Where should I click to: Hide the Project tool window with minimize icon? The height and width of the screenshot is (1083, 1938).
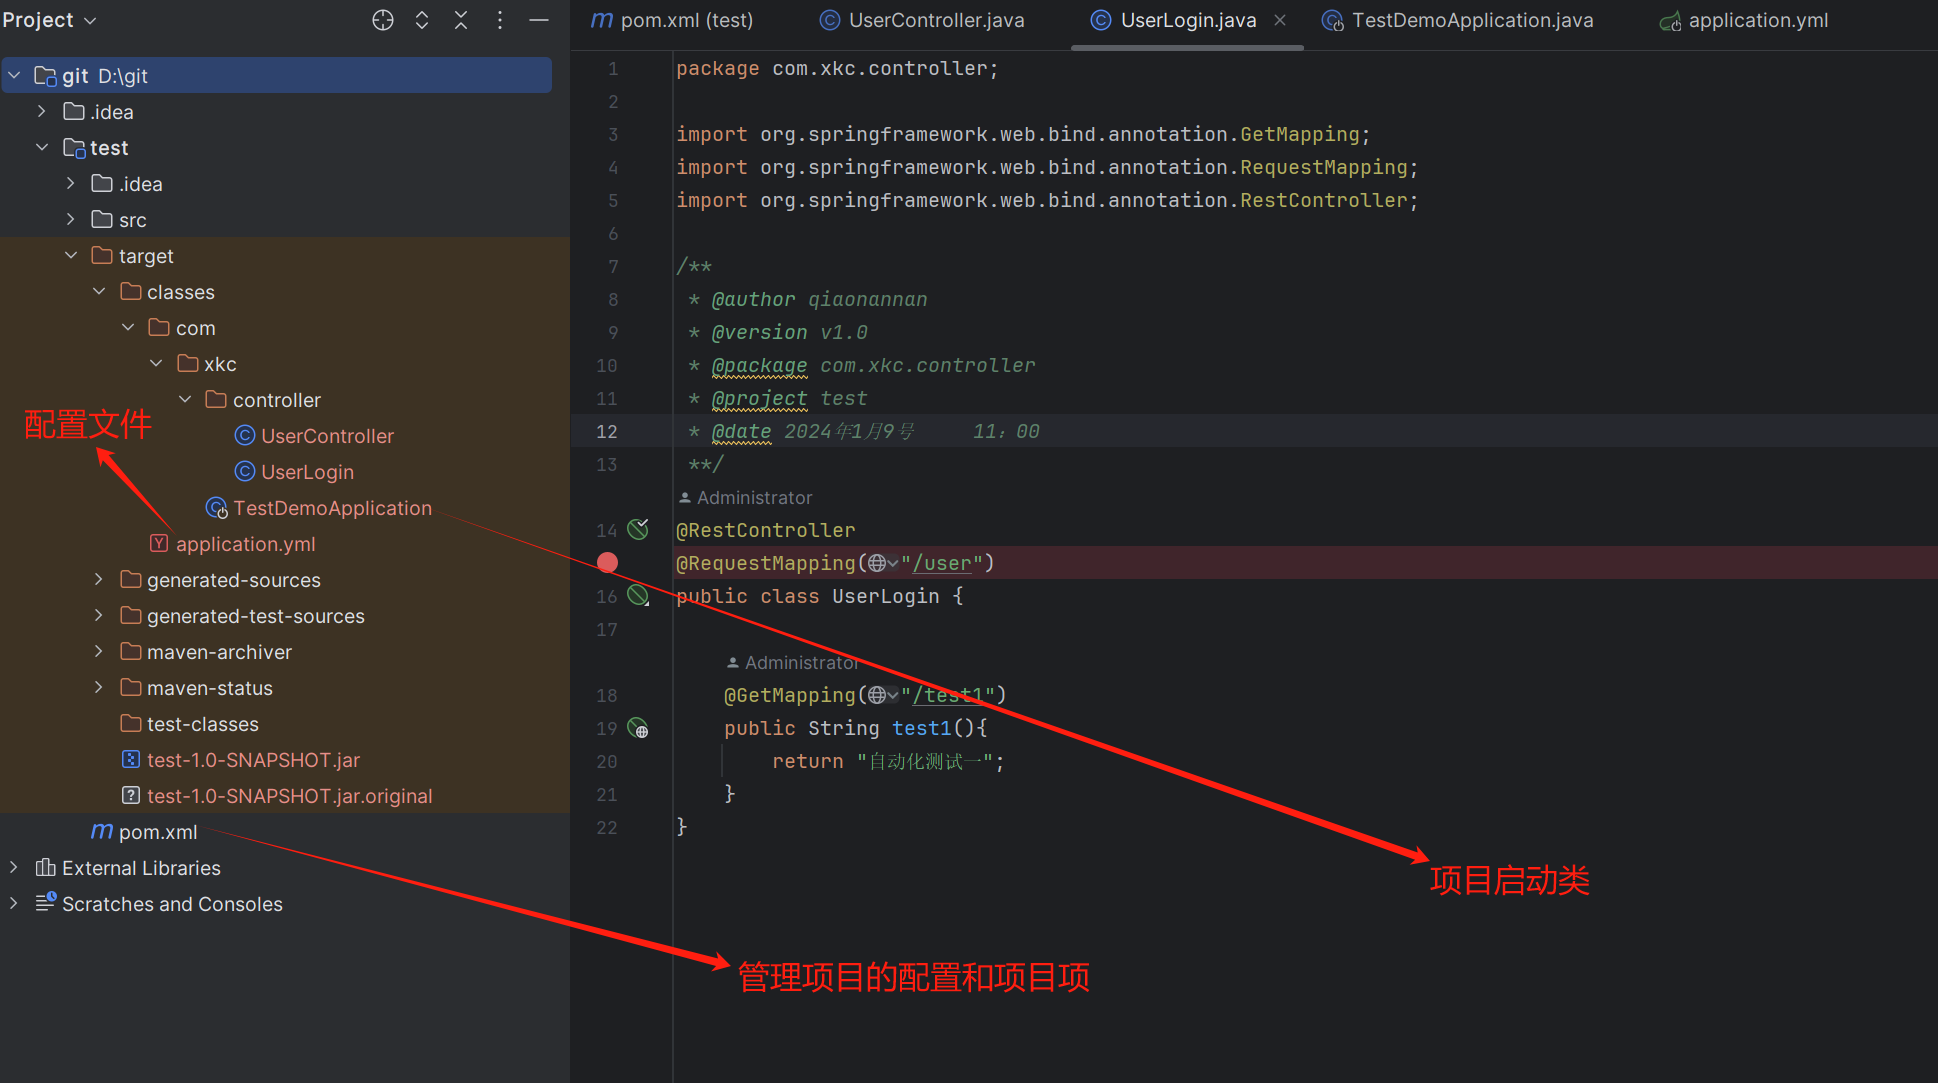pyautogui.click(x=539, y=20)
